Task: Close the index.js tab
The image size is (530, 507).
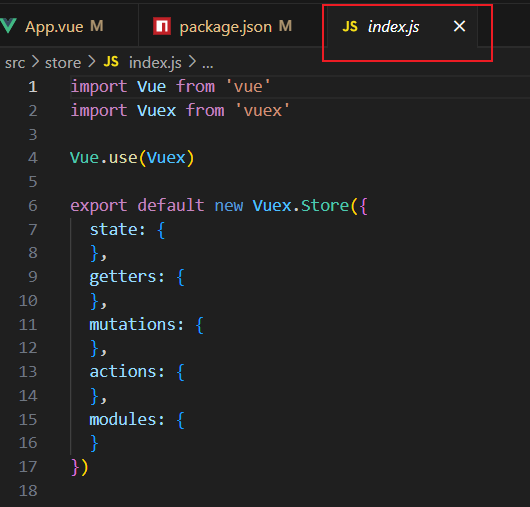Action: point(459,26)
